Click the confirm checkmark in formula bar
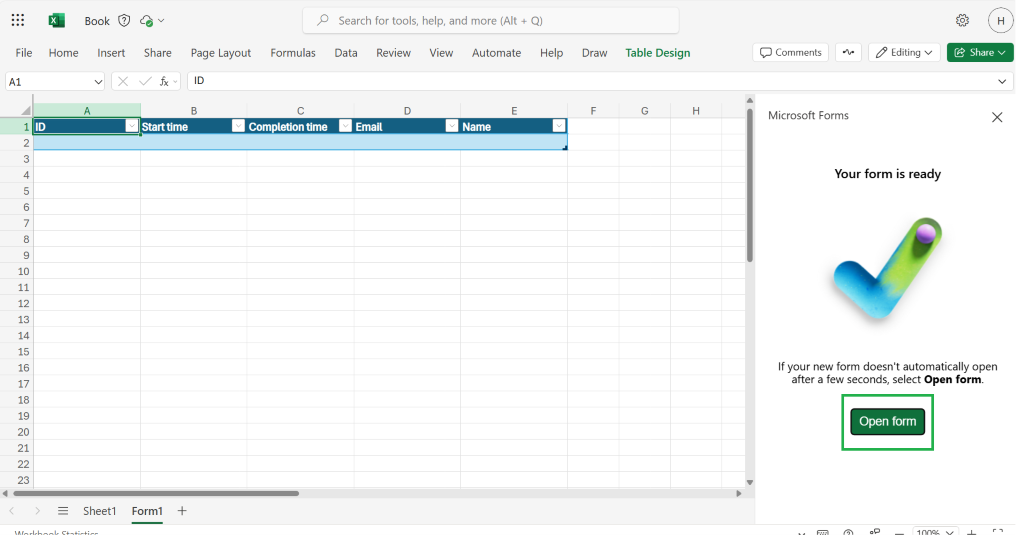Screen dimensions: 1024x538 click(x=145, y=81)
